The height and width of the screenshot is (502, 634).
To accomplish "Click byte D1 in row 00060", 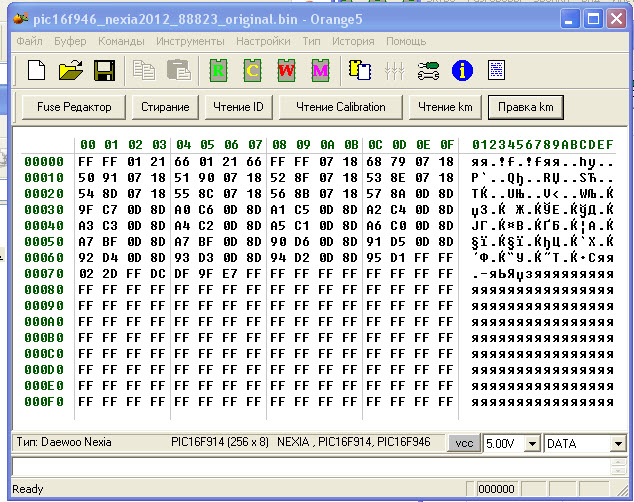I will click(398, 258).
